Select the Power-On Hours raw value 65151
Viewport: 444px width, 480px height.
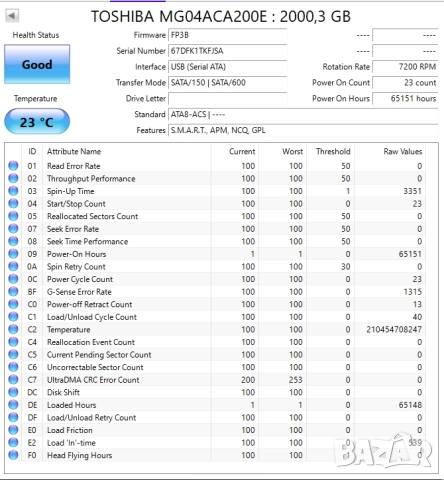click(410, 254)
